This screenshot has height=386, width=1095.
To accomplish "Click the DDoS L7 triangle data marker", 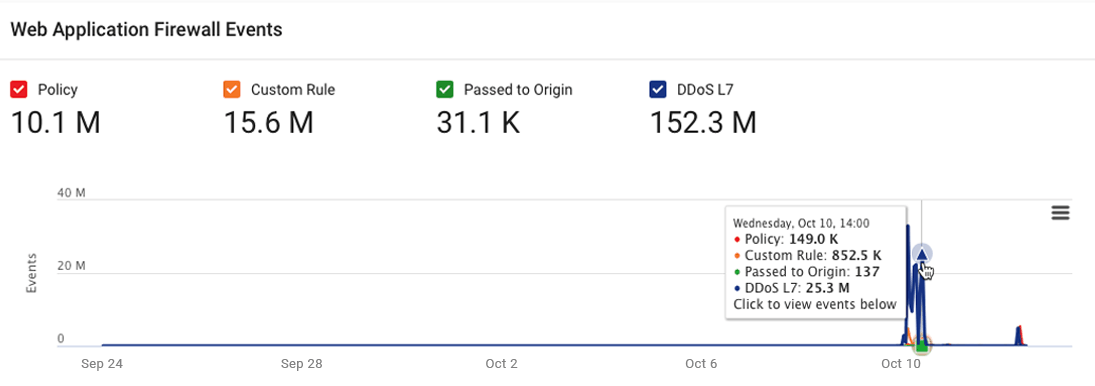I will pos(922,255).
